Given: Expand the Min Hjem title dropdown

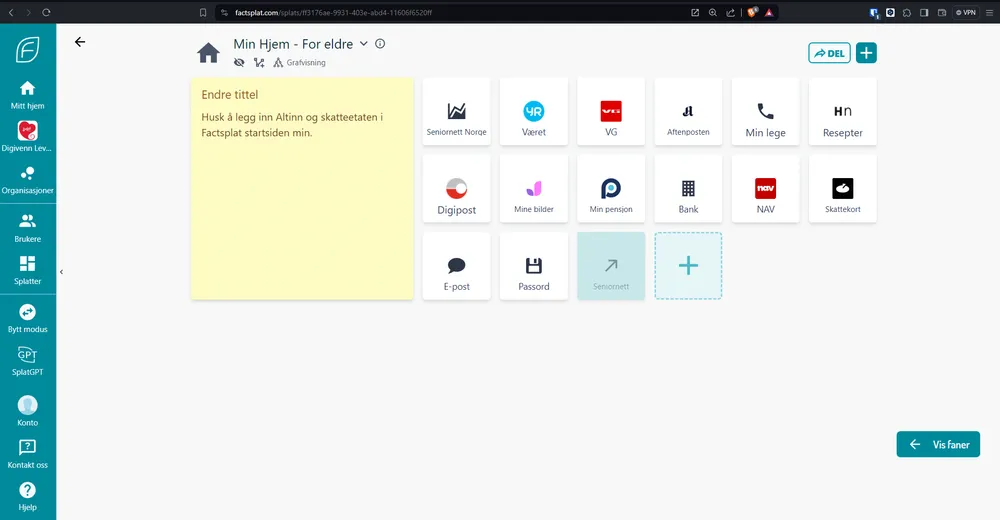Looking at the screenshot, I should point(364,44).
